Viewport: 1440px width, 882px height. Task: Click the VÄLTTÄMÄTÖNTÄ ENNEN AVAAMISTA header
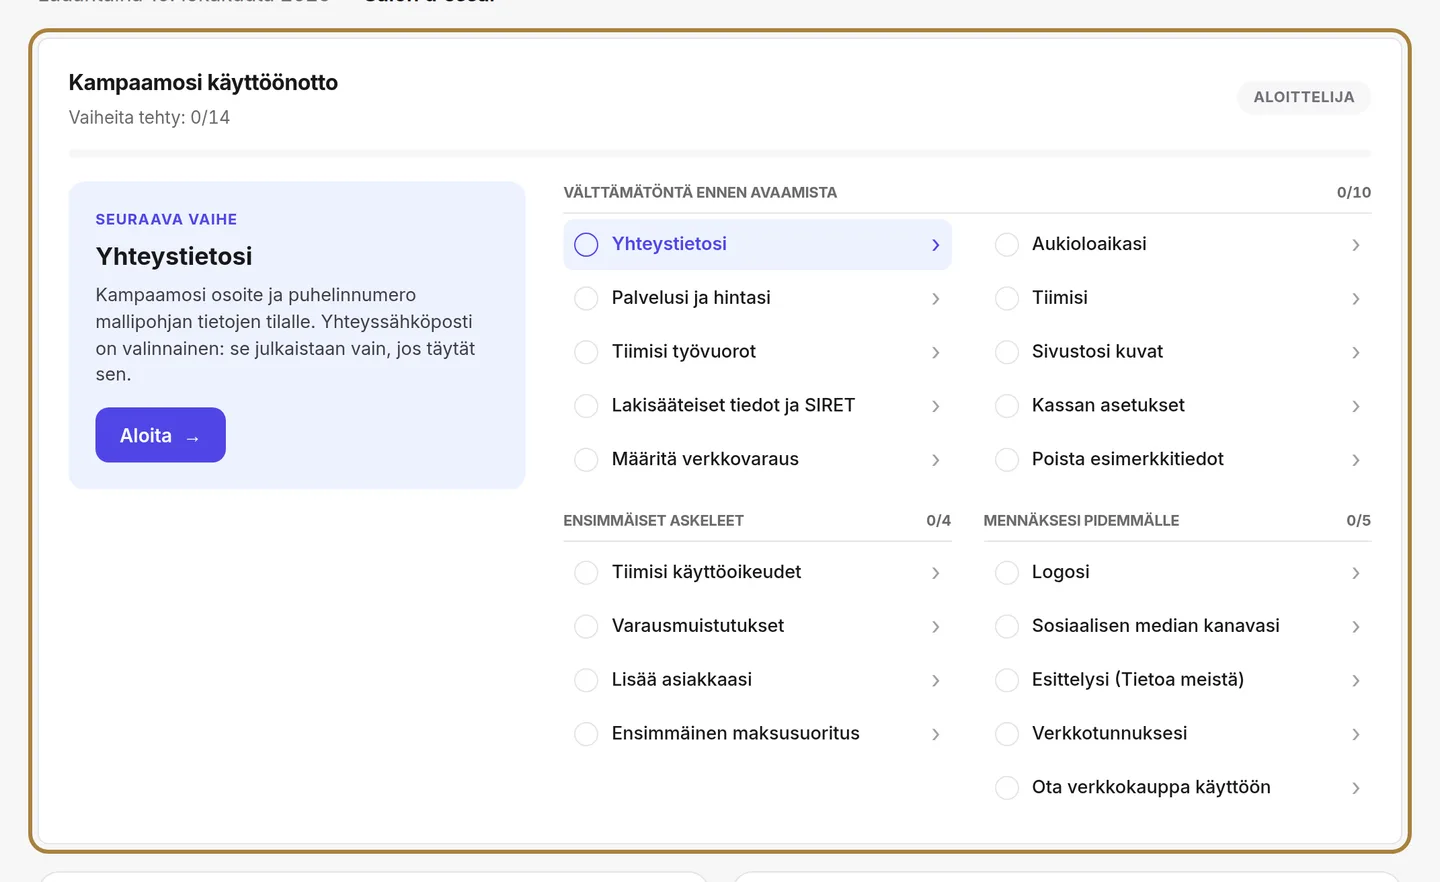pos(700,192)
